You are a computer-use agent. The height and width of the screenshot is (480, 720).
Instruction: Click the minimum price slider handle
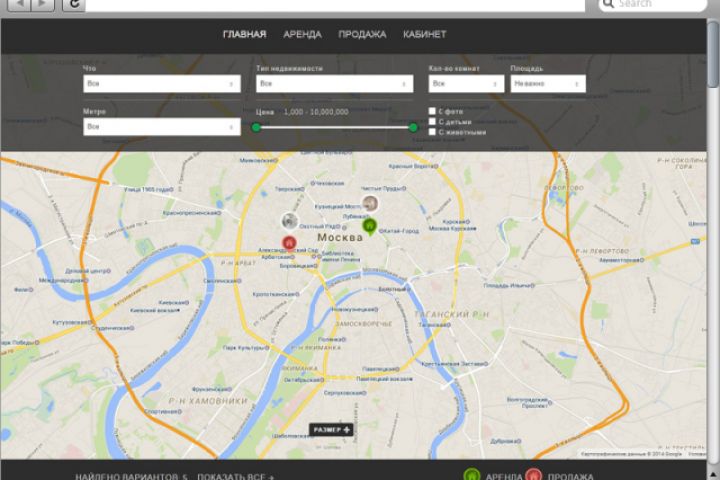(257, 128)
